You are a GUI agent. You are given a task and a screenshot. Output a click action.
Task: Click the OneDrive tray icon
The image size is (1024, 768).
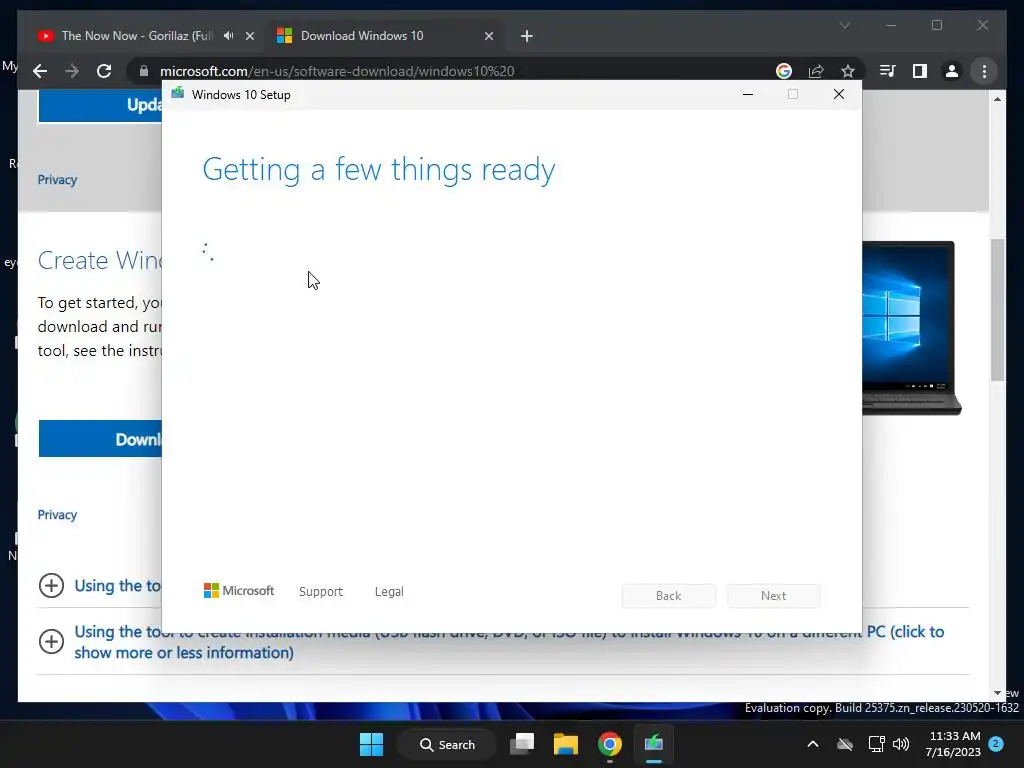click(x=844, y=744)
